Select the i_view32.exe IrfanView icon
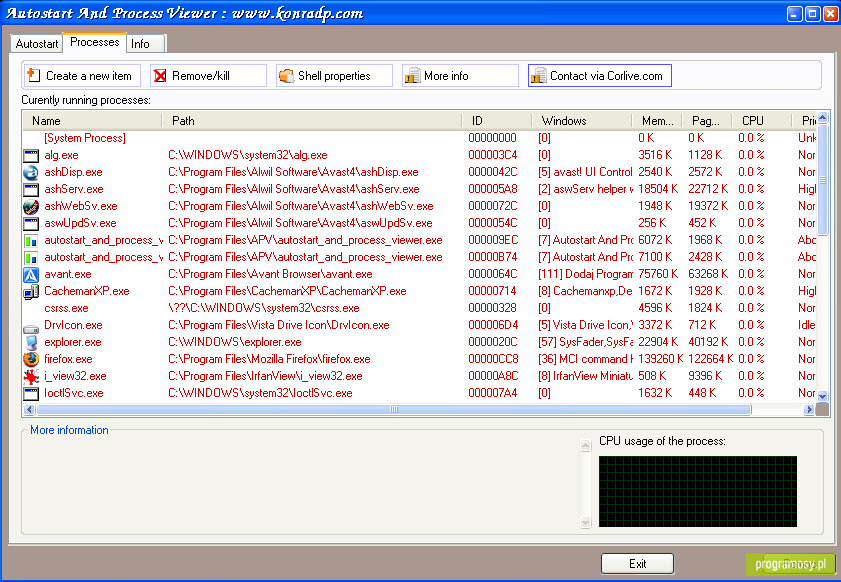The width and height of the screenshot is (841, 582). coord(31,377)
